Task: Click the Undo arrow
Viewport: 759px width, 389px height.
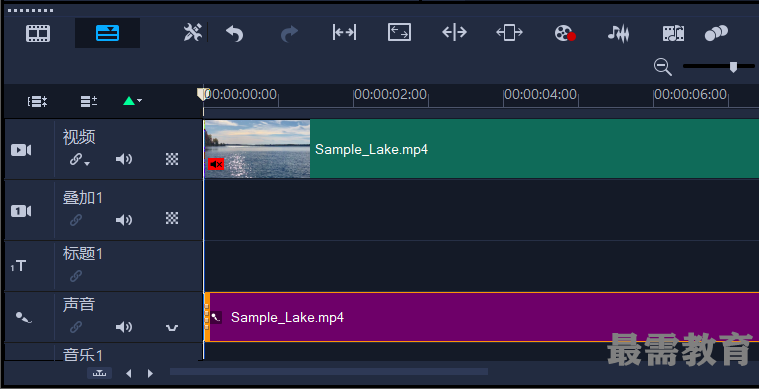Action: pos(235,33)
